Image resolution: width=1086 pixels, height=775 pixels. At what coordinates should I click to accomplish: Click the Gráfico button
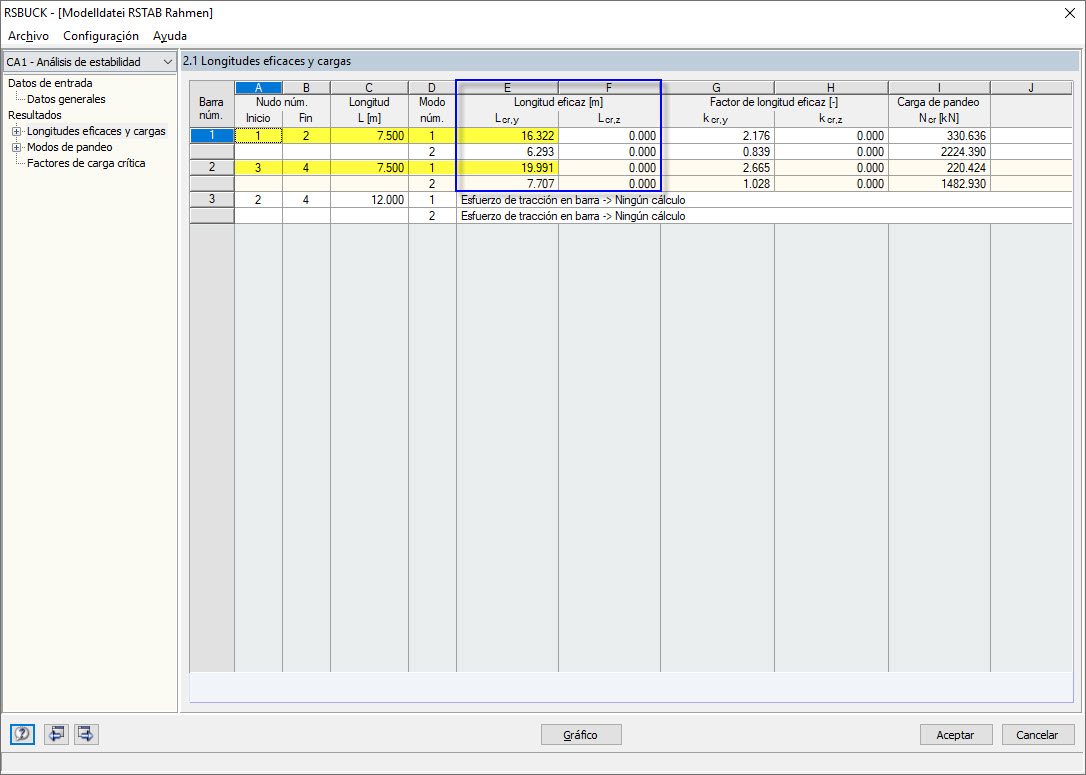click(x=581, y=735)
